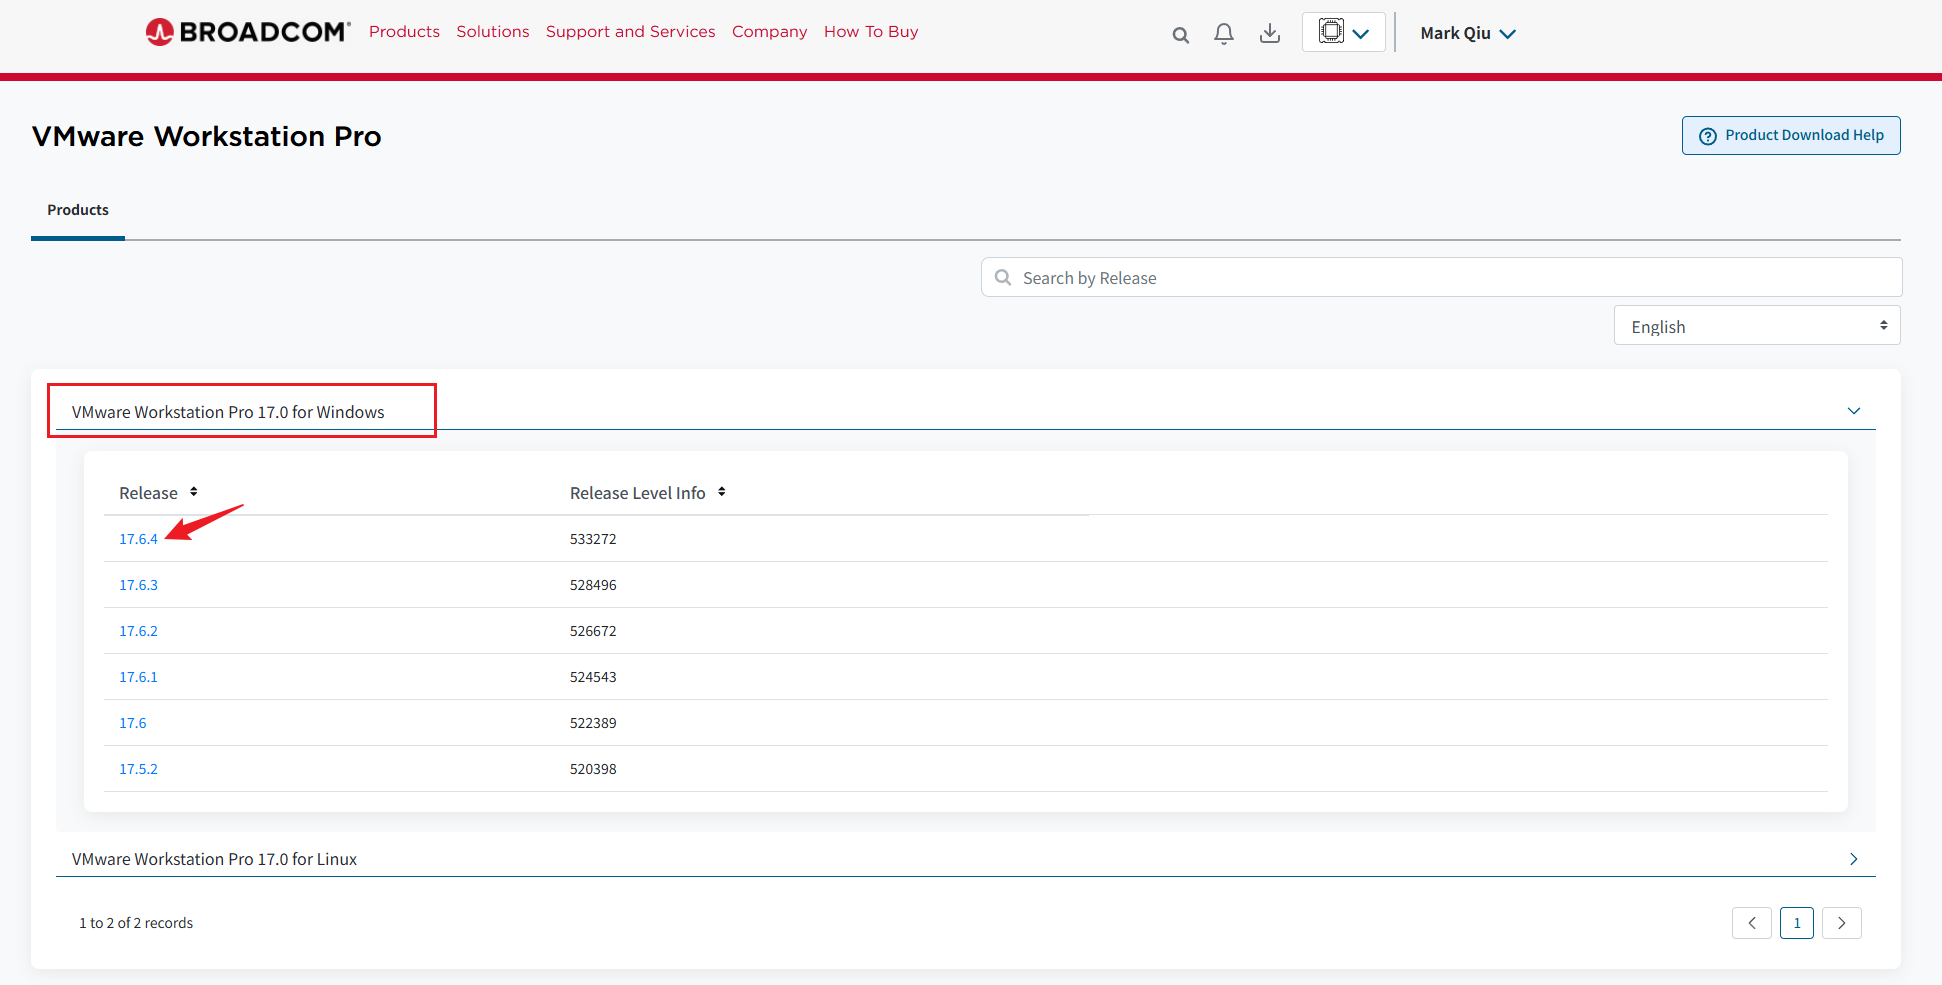
Task: Click build number 526672
Action: pyautogui.click(x=593, y=631)
